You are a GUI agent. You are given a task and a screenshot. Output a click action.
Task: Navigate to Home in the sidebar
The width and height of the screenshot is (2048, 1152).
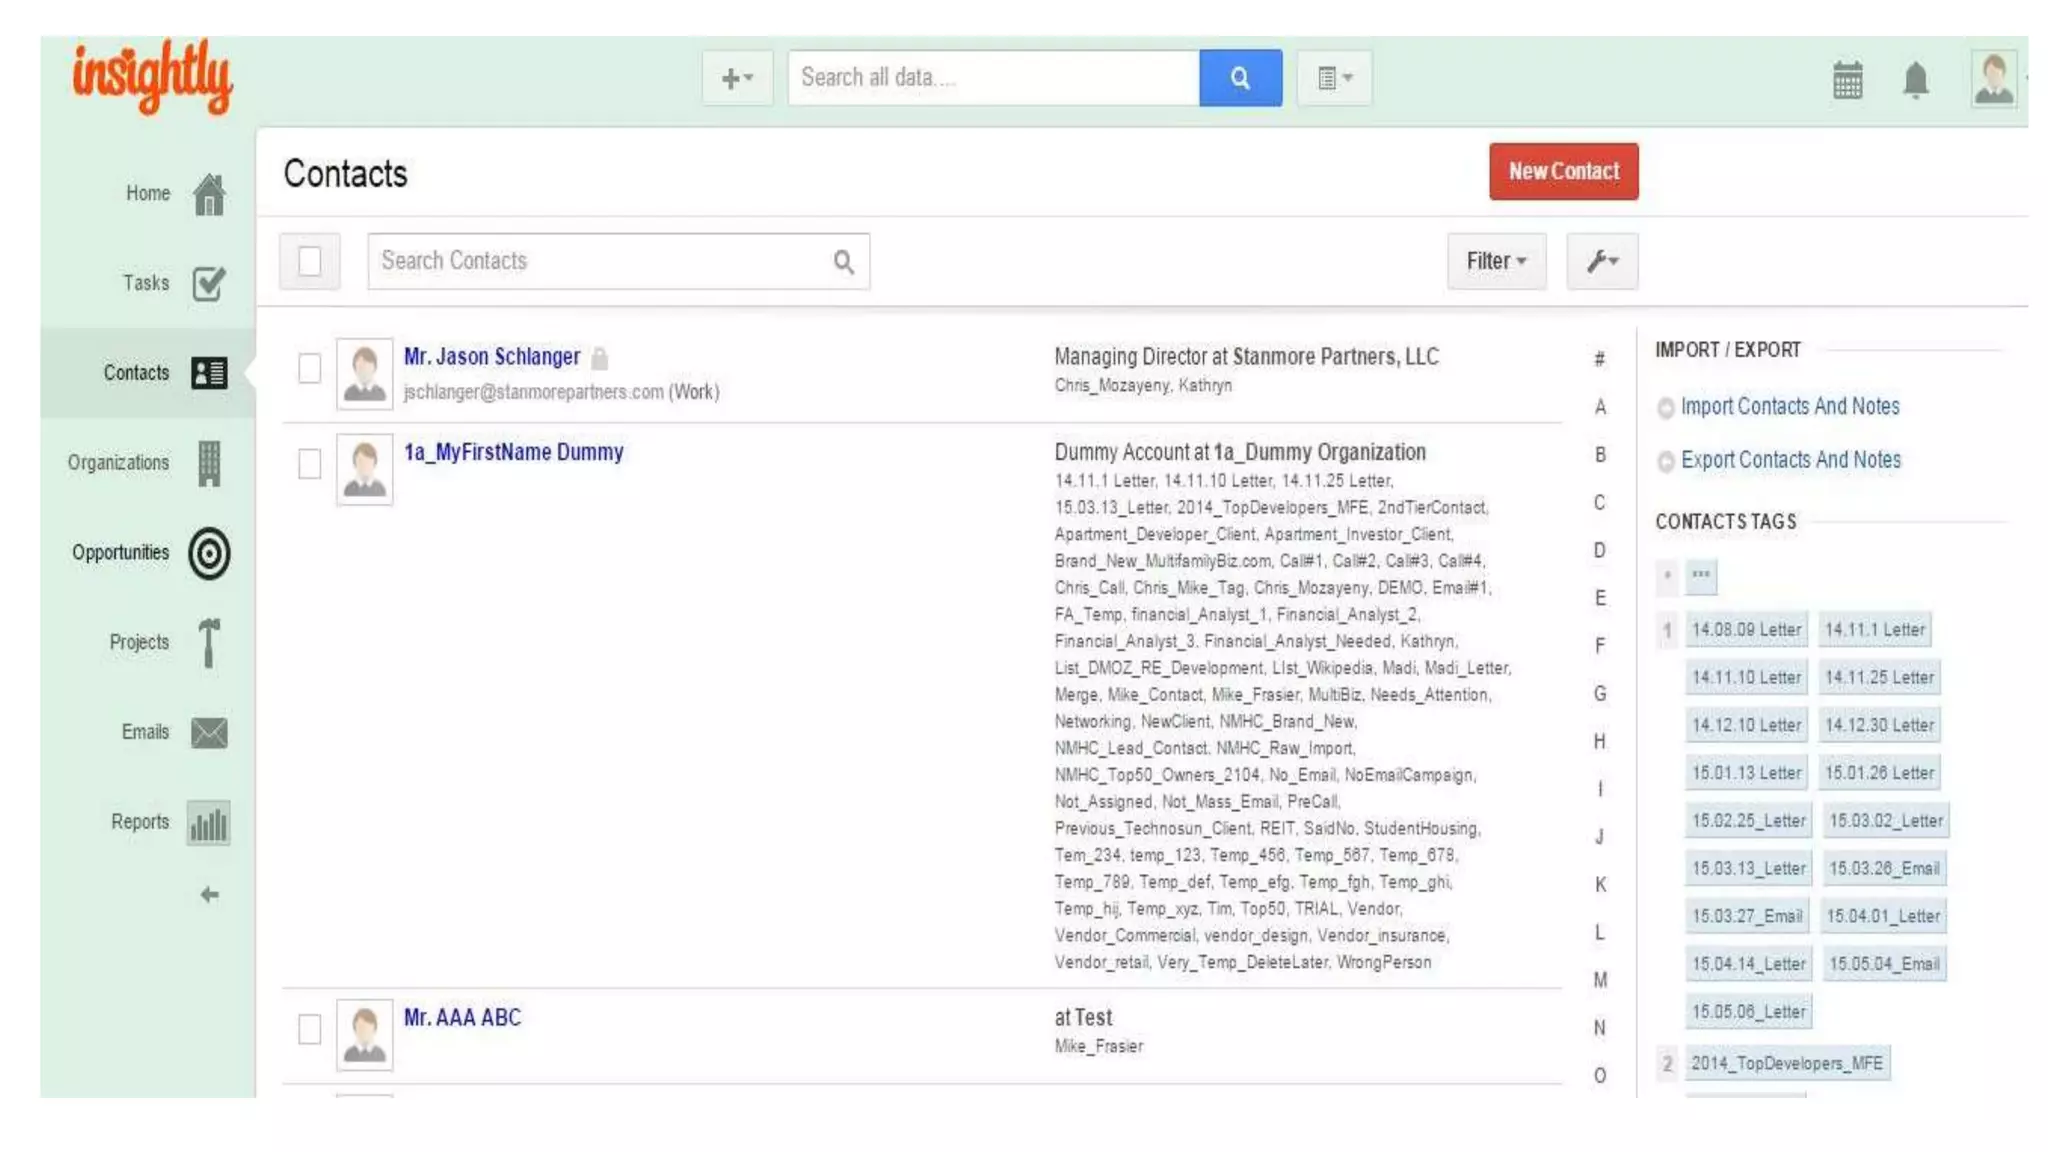(x=209, y=194)
